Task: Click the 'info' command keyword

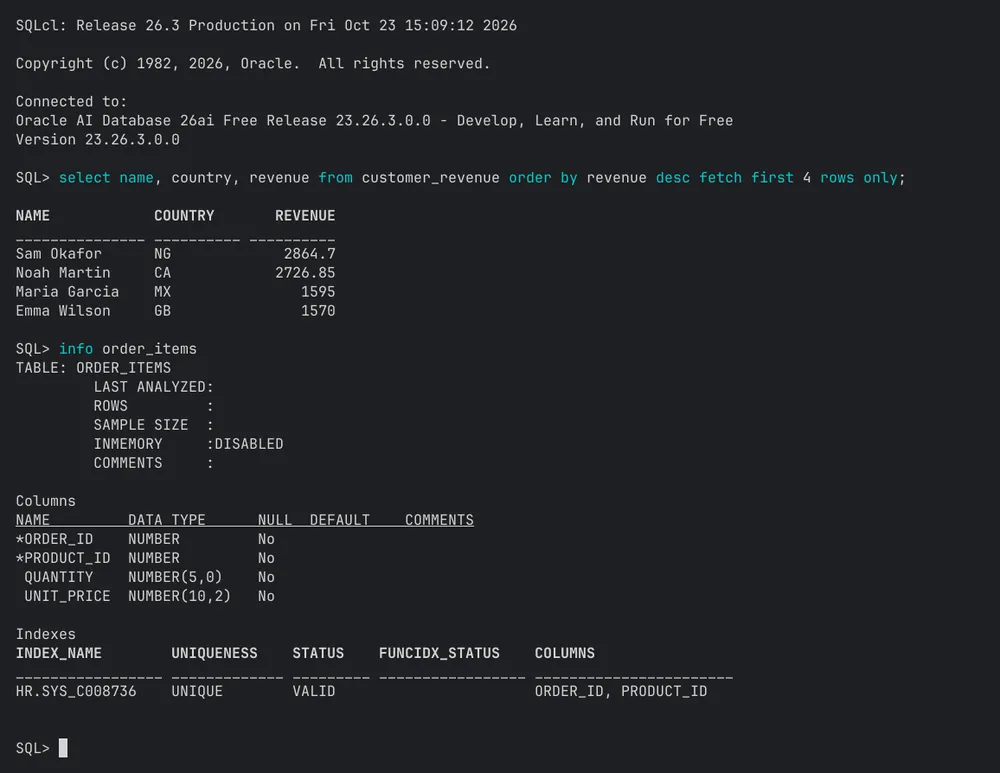Action: [76, 349]
